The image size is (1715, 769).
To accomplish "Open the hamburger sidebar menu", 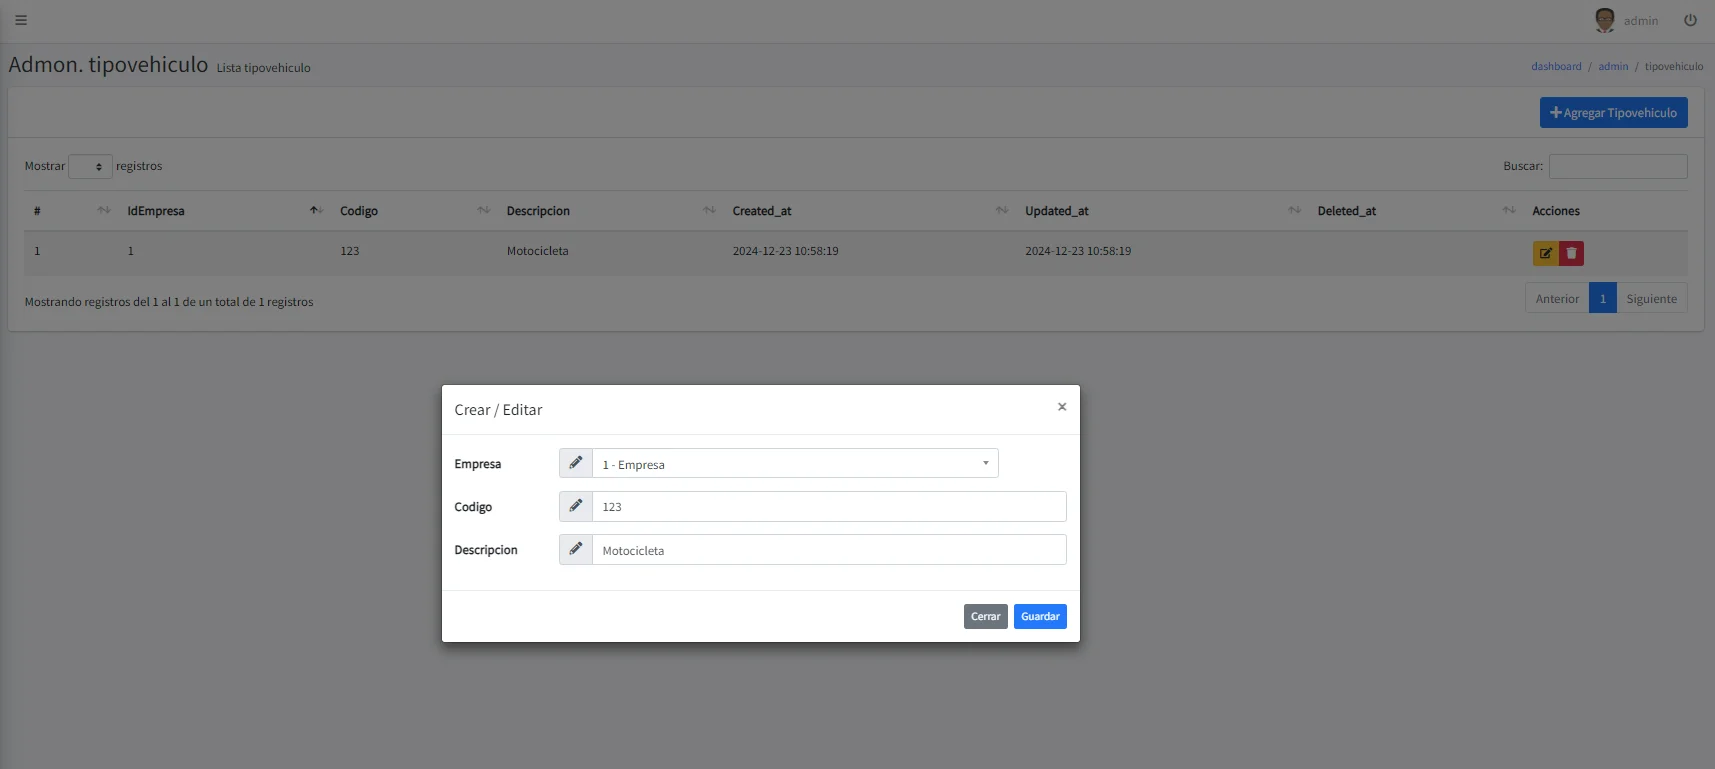I will click(x=21, y=20).
